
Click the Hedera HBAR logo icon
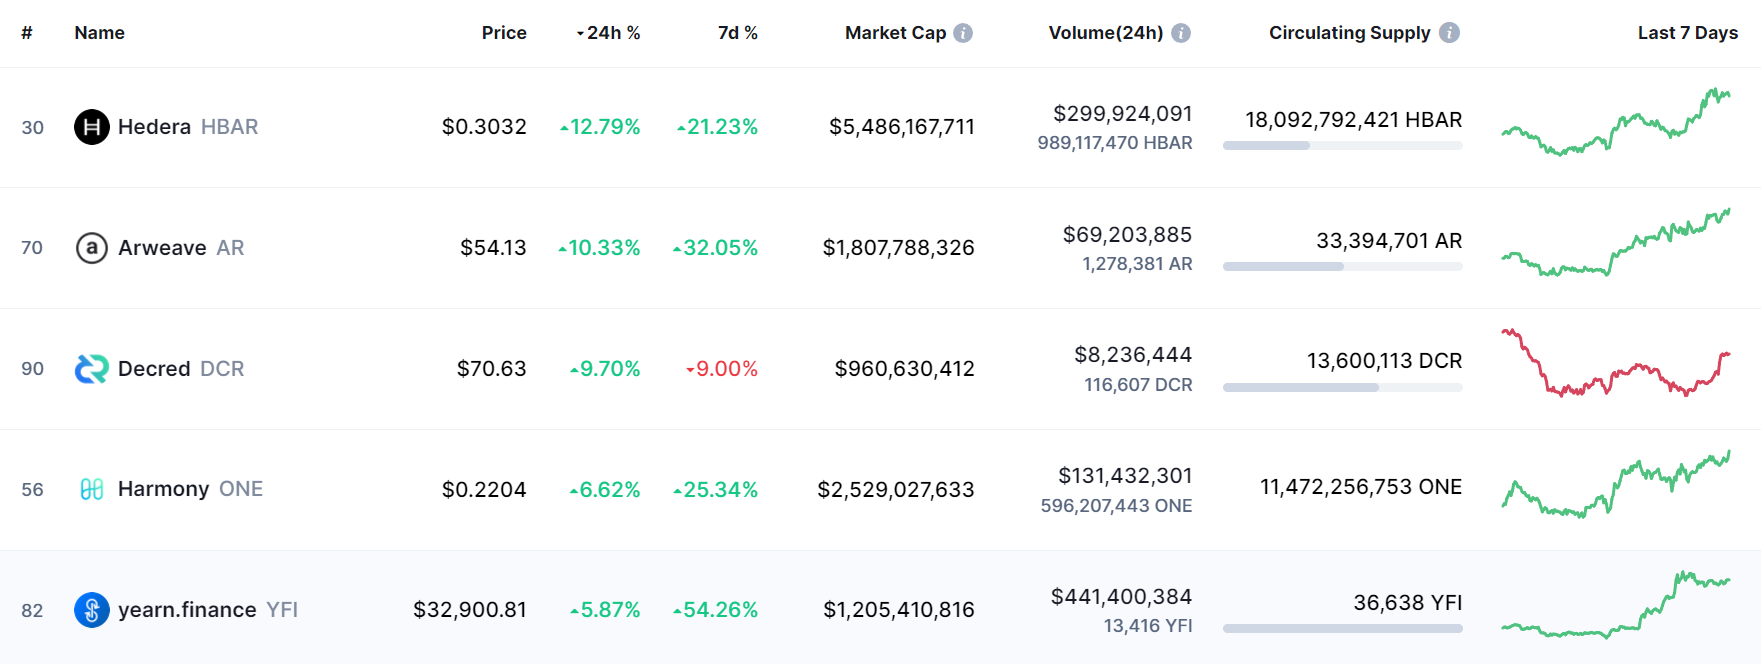click(91, 127)
